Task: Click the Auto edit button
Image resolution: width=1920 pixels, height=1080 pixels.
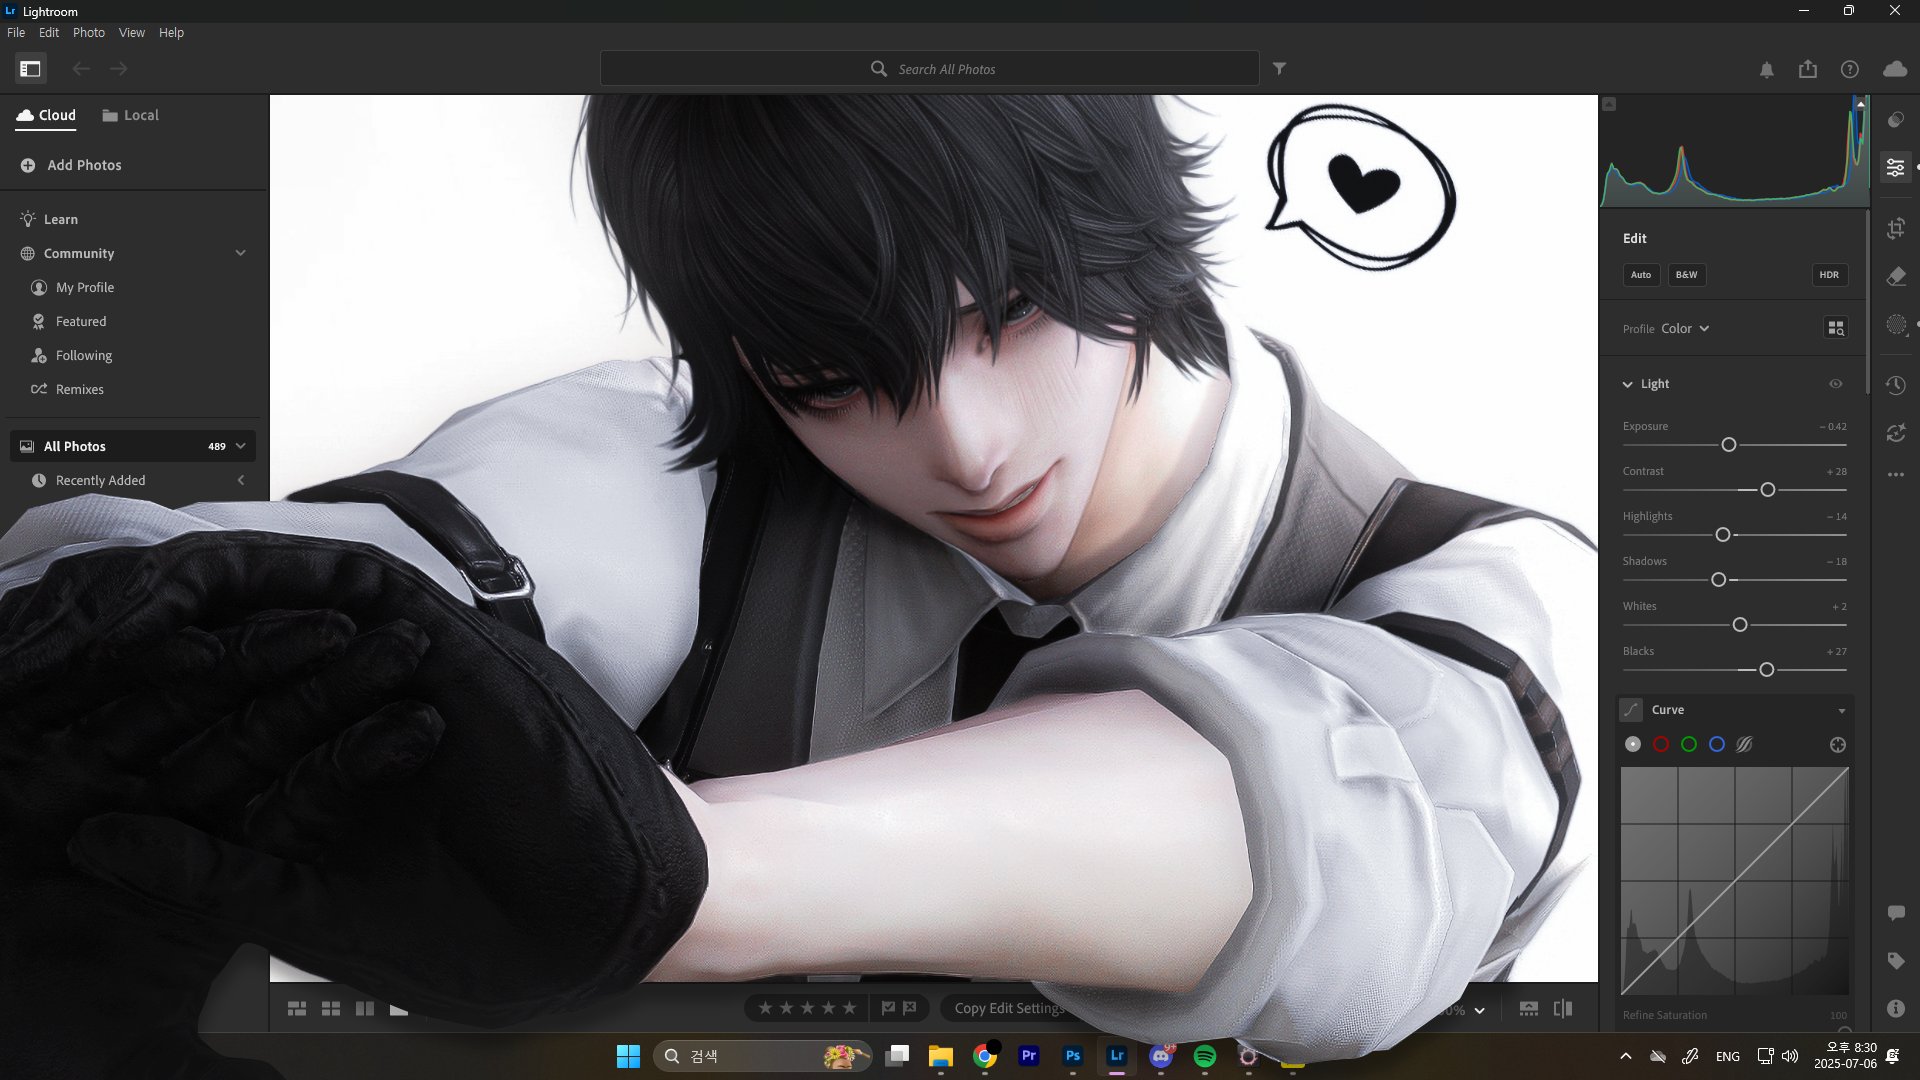Action: click(1641, 275)
